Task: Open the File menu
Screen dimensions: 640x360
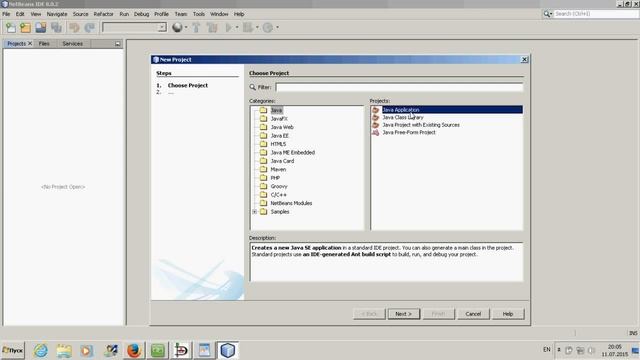Action: 6,14
